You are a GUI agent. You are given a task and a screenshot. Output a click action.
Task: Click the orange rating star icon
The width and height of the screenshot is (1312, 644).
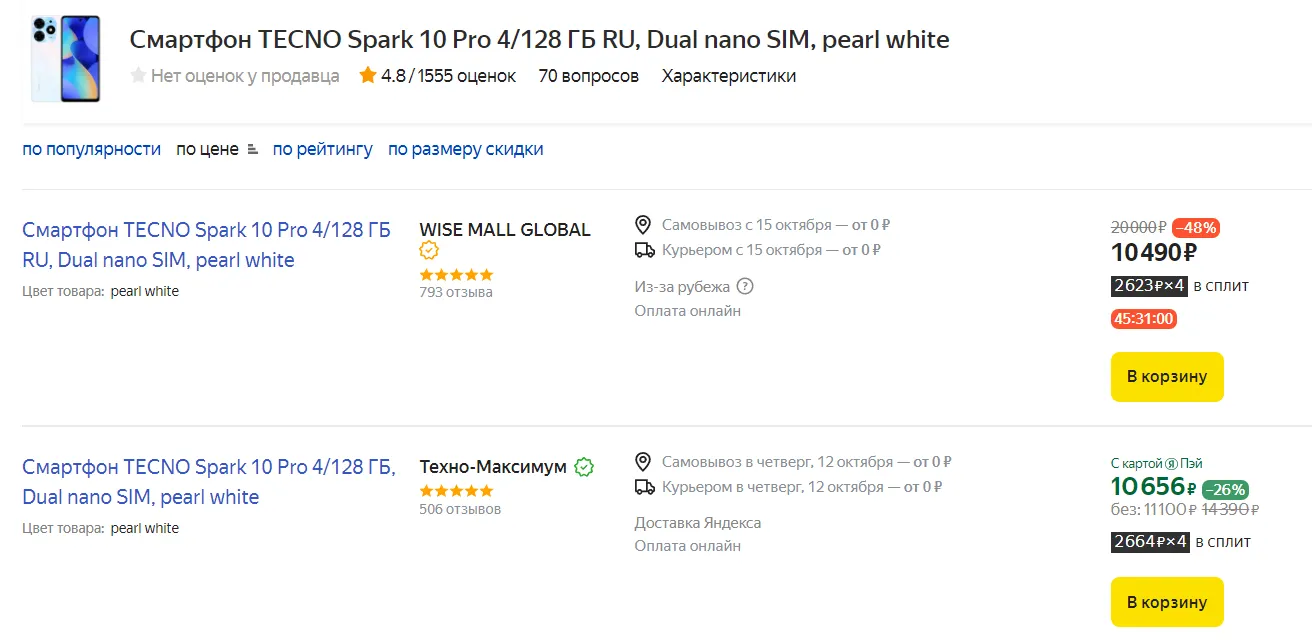pyautogui.click(x=368, y=75)
